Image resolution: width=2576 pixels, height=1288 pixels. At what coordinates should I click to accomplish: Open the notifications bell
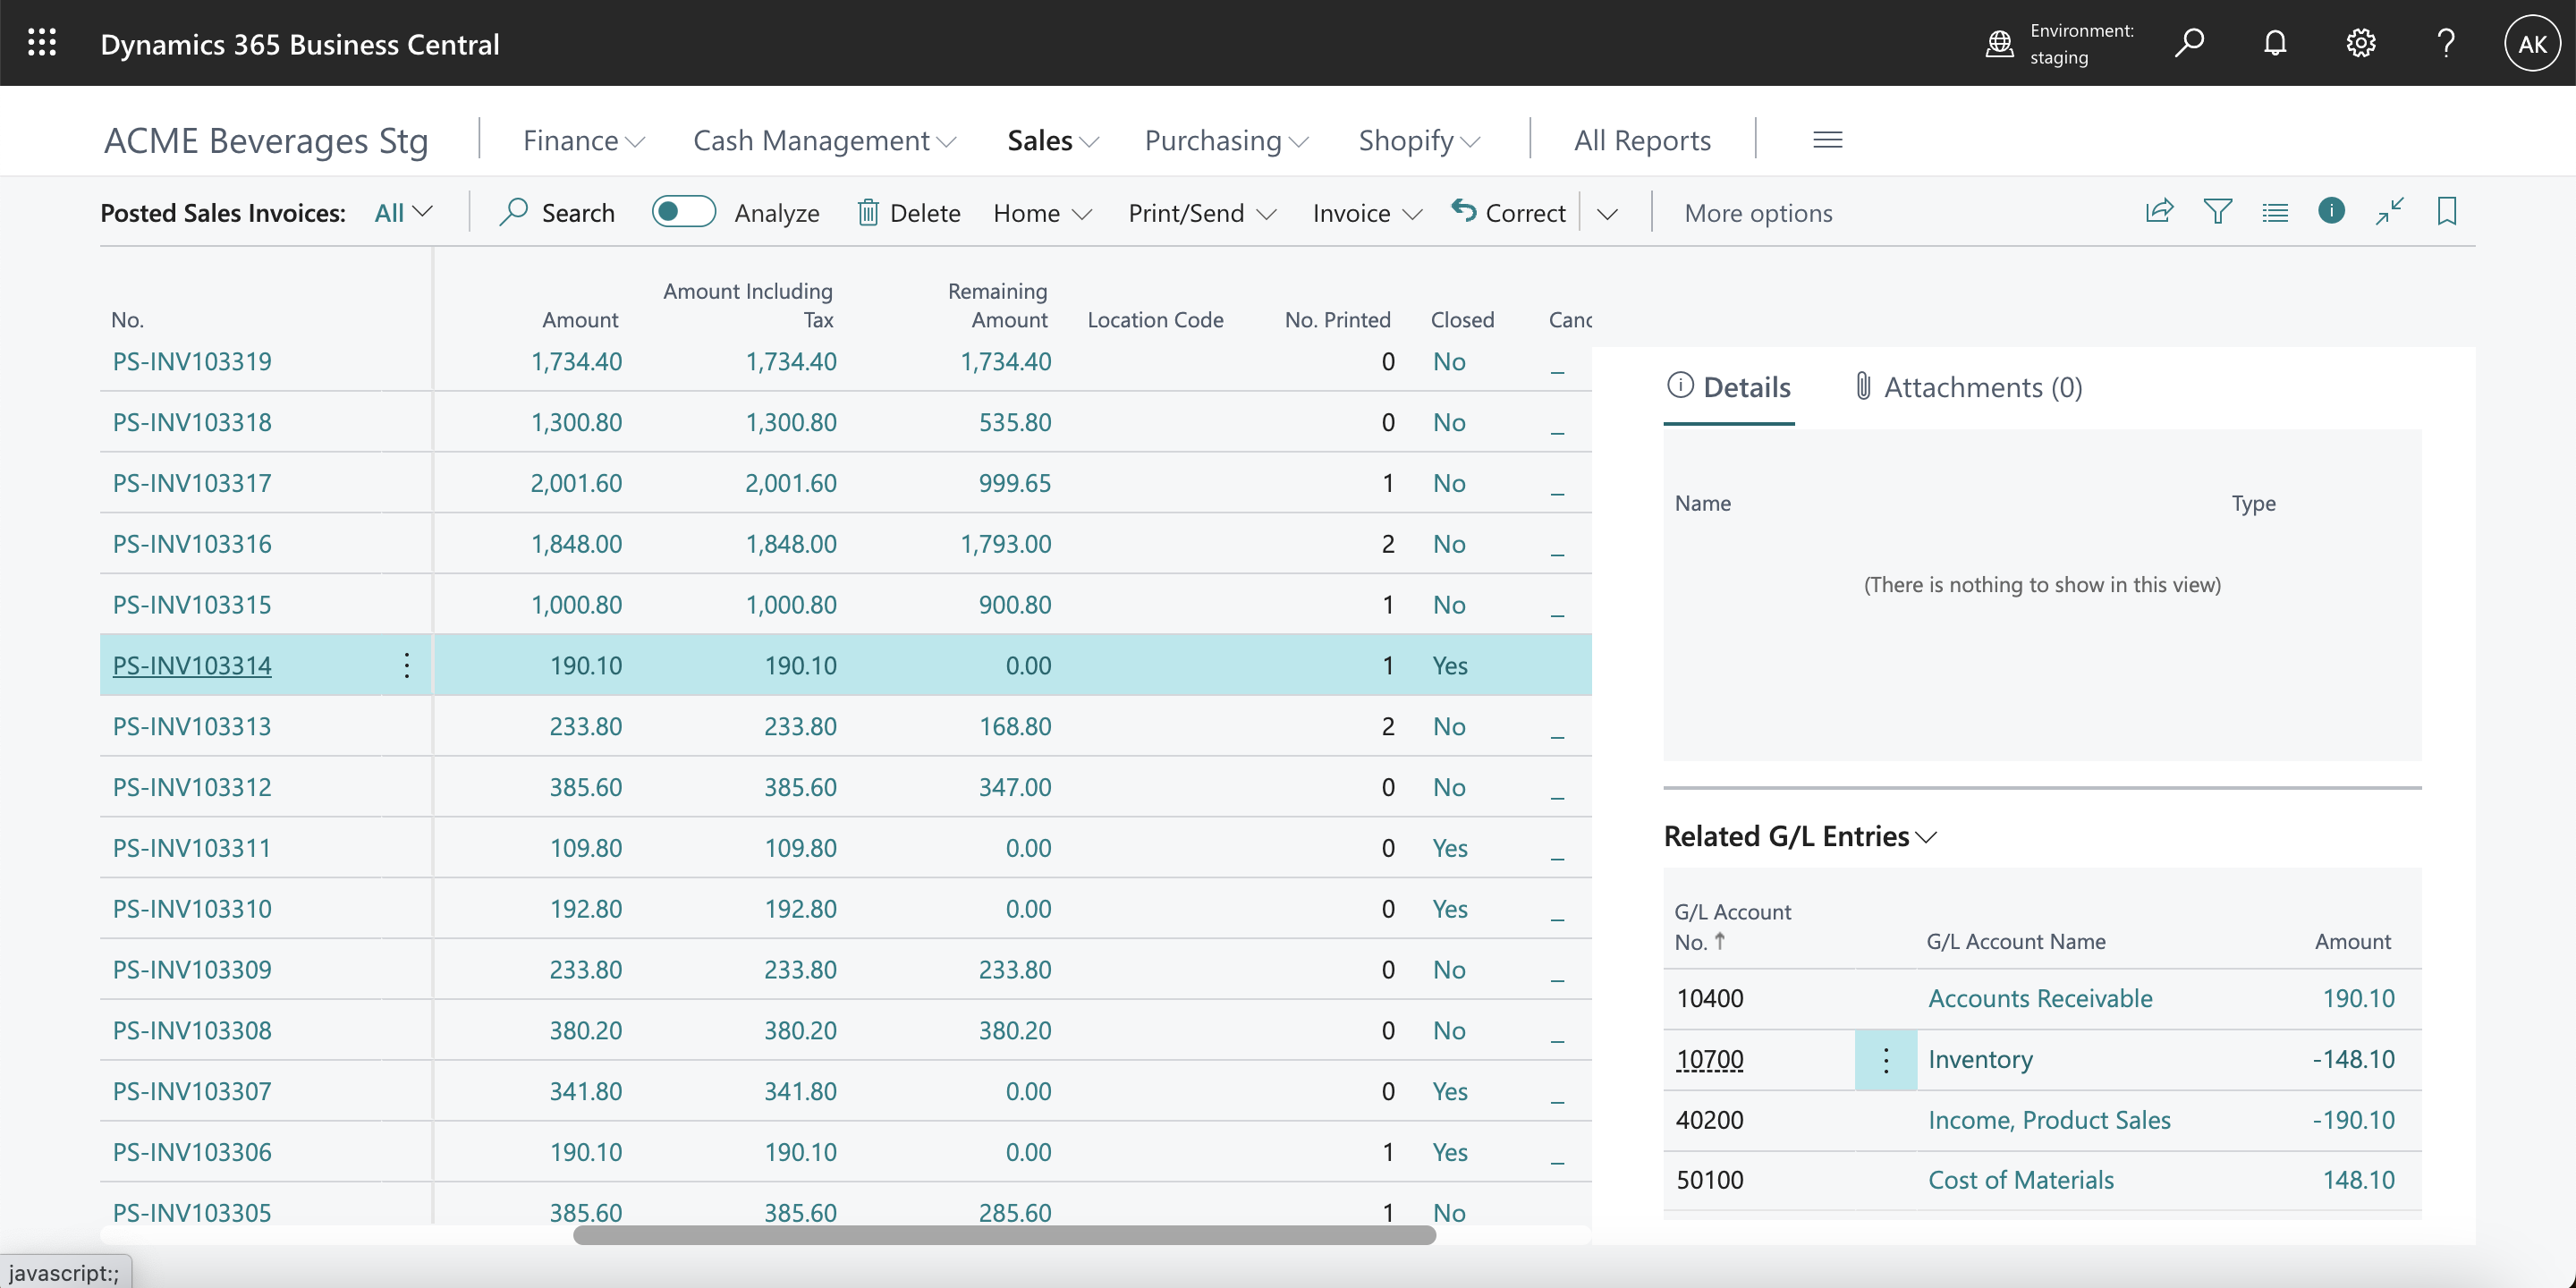tap(2275, 43)
